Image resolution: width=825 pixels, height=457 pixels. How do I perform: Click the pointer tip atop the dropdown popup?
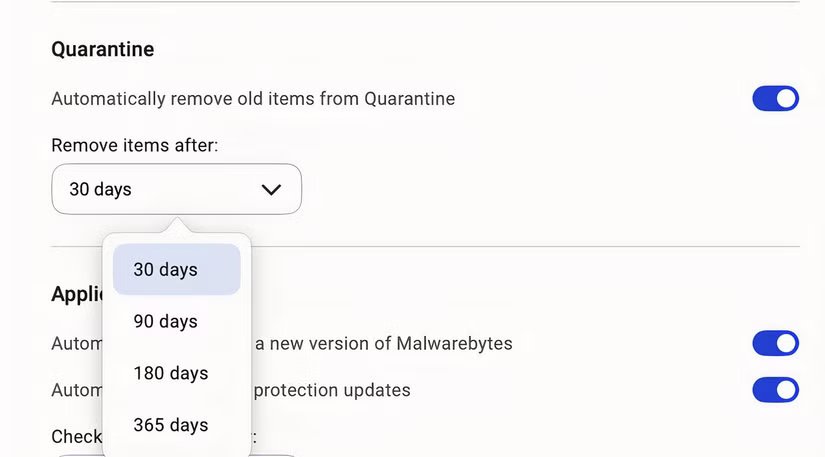click(177, 225)
